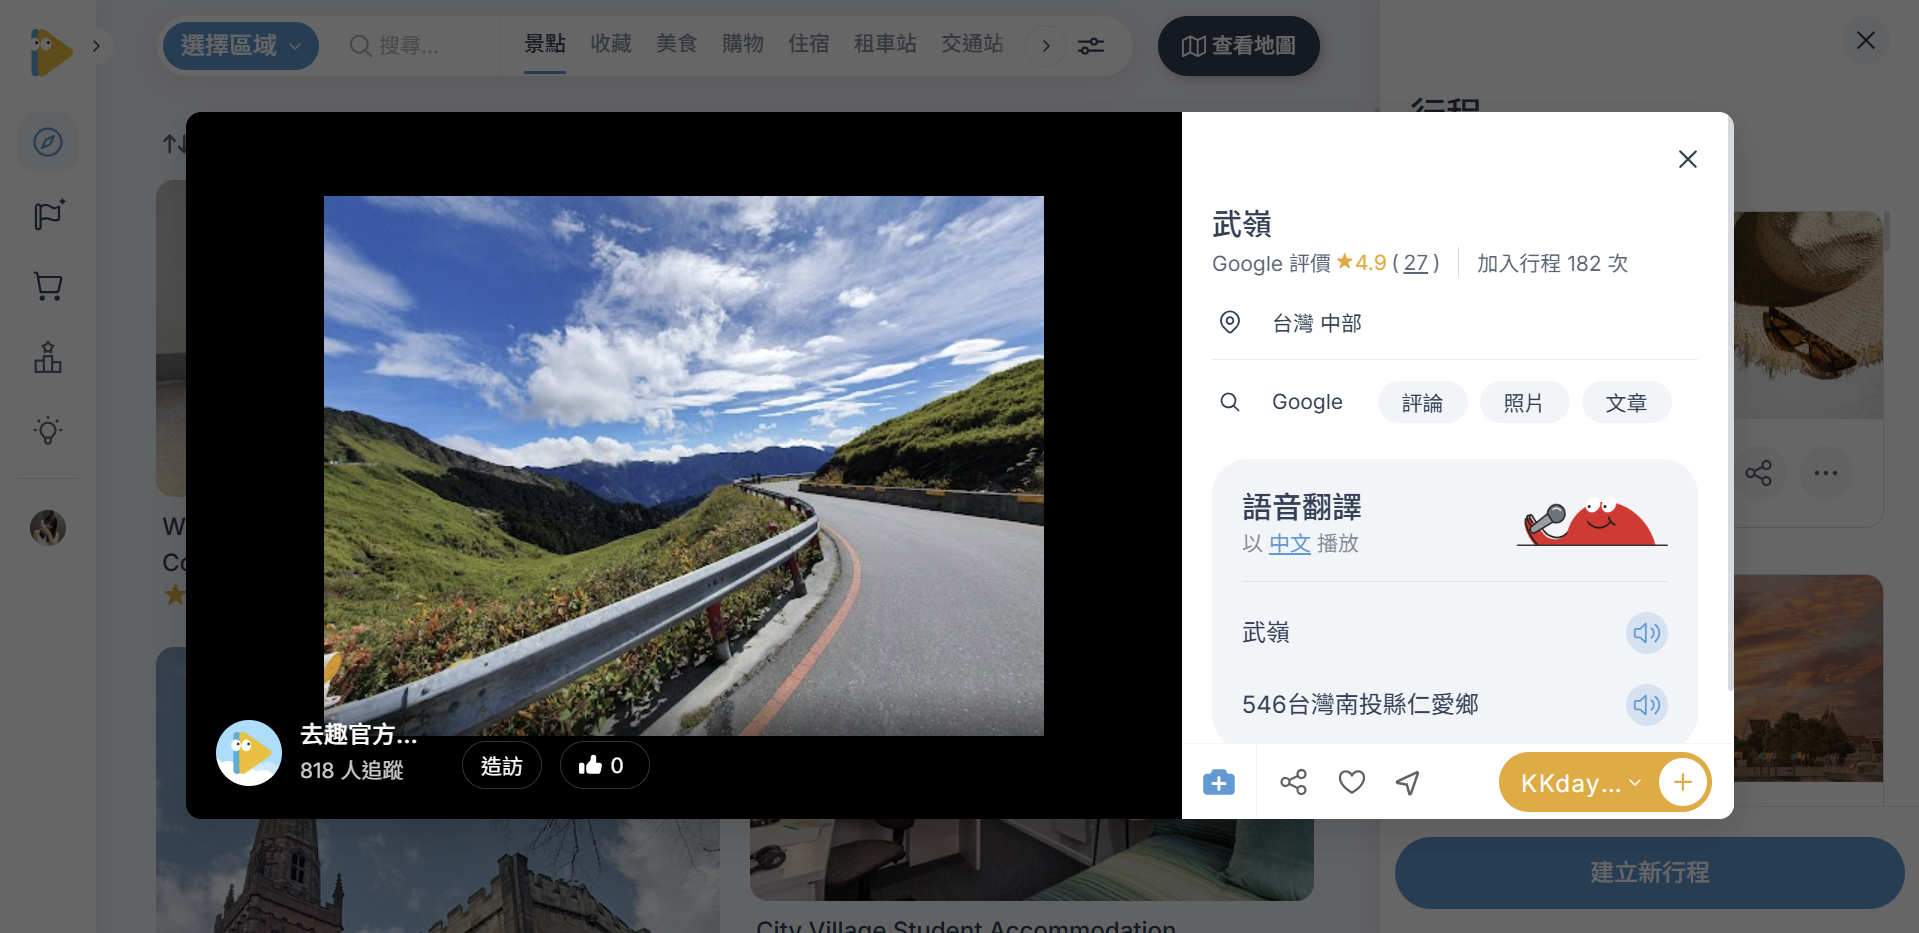The width and height of the screenshot is (1919, 933).
Task: Click the Google search label
Action: click(x=1307, y=402)
